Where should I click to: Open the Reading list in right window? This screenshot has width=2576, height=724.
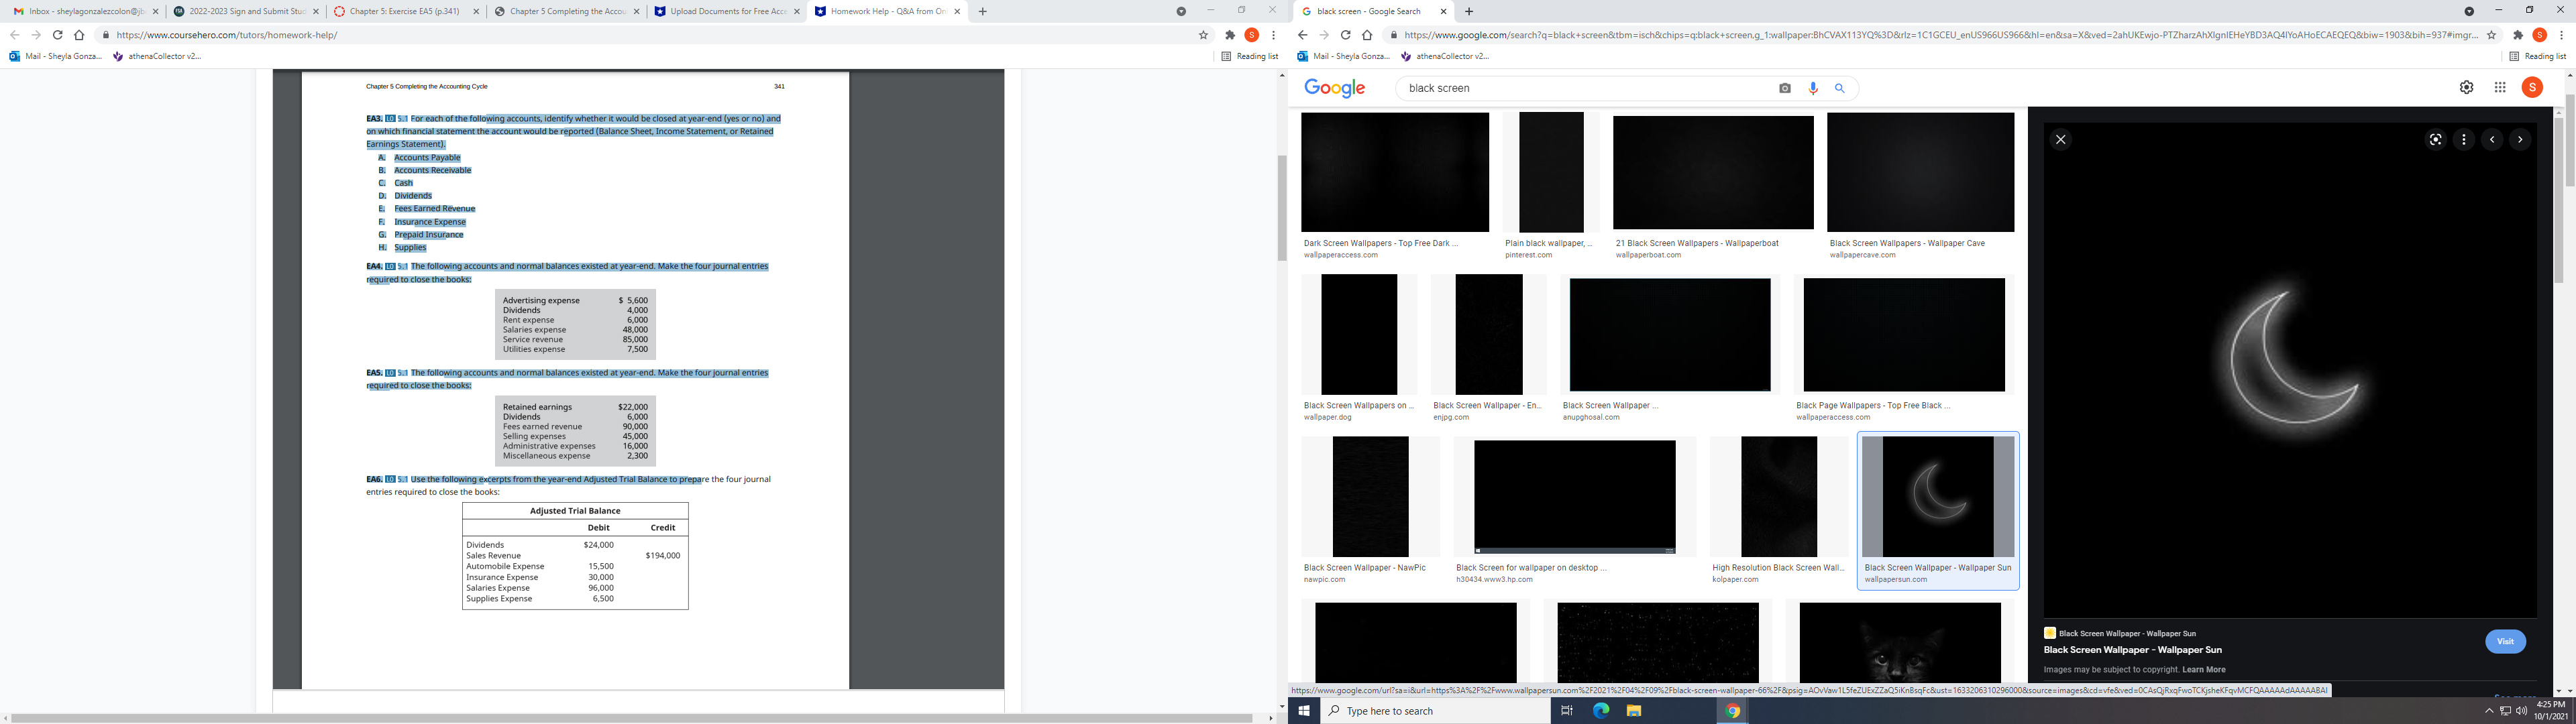point(2538,56)
